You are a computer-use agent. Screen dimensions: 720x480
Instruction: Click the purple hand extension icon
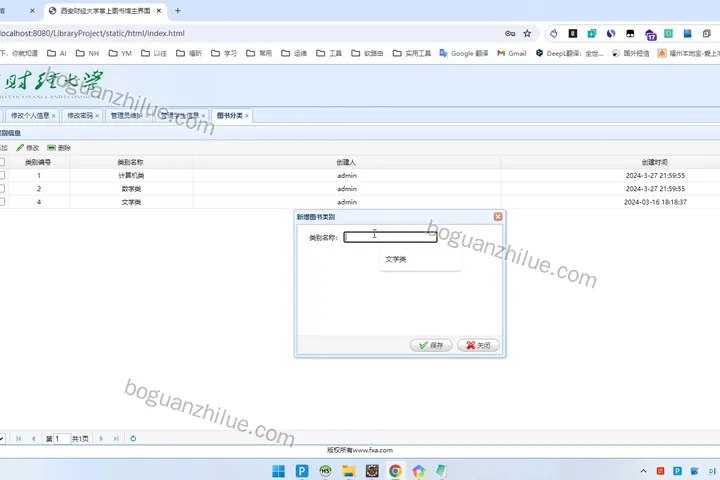[x=554, y=33]
